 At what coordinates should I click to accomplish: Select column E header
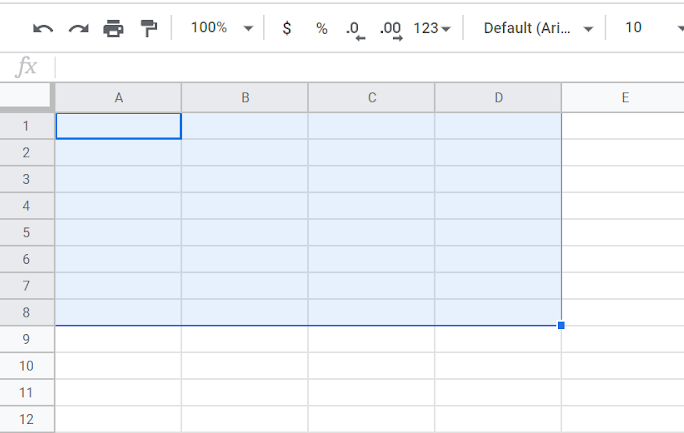click(x=623, y=98)
